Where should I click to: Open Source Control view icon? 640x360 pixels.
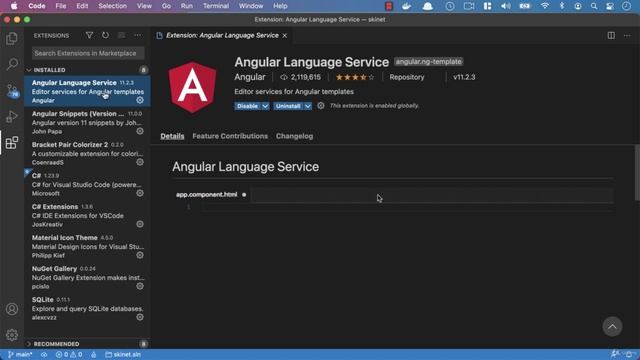[x=12, y=91]
